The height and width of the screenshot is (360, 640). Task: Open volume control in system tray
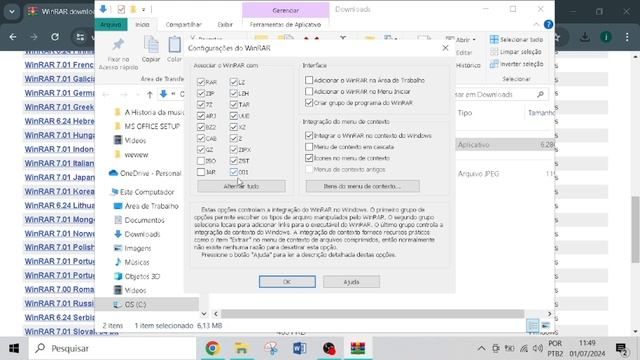(538, 349)
